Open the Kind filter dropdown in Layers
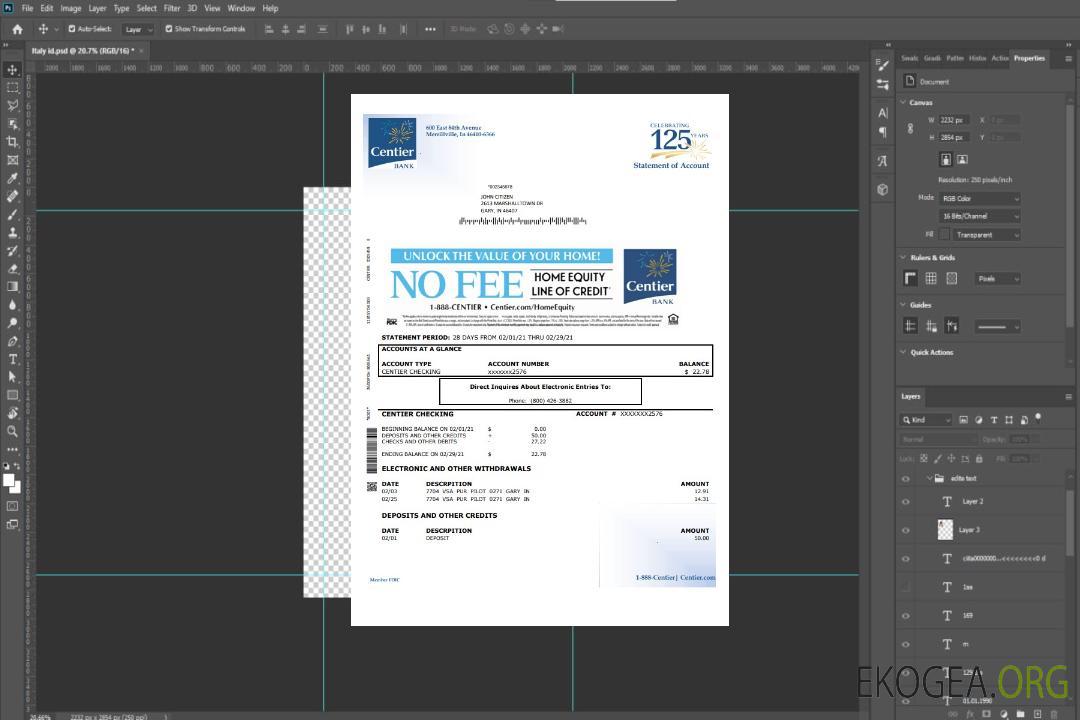1080x720 pixels. (x=926, y=420)
